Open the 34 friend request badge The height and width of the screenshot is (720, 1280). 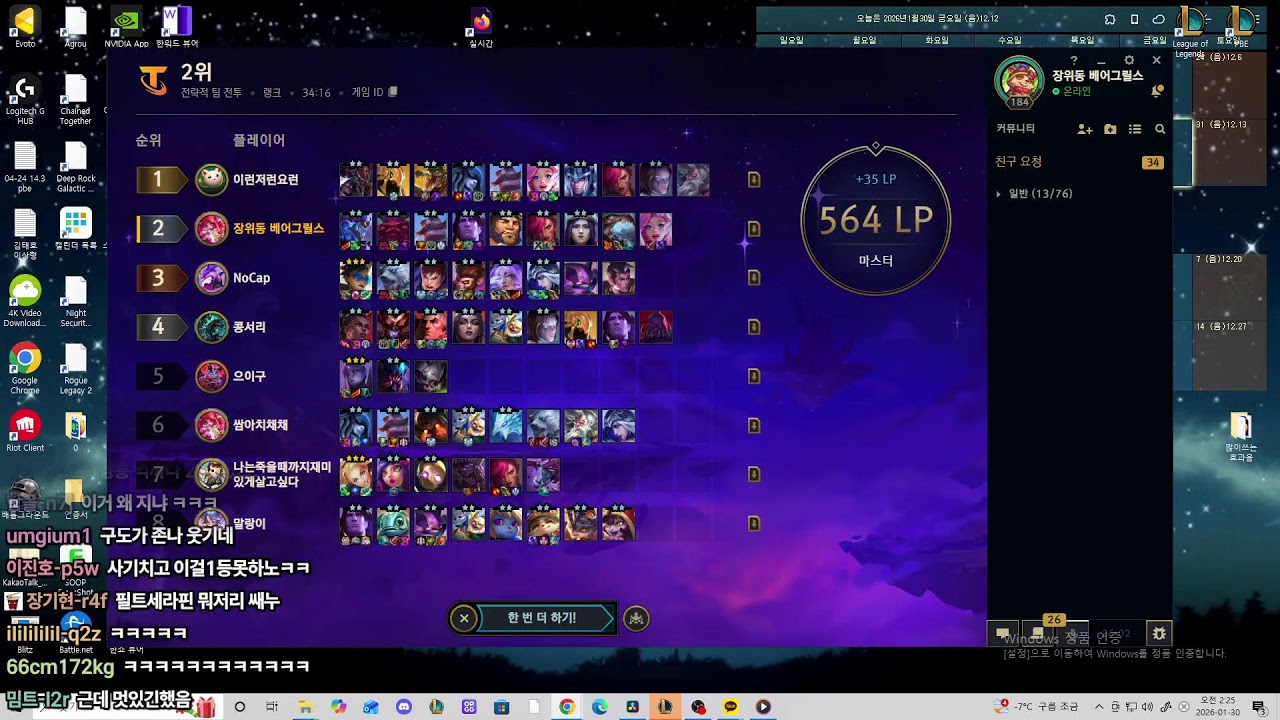[x=1153, y=162]
